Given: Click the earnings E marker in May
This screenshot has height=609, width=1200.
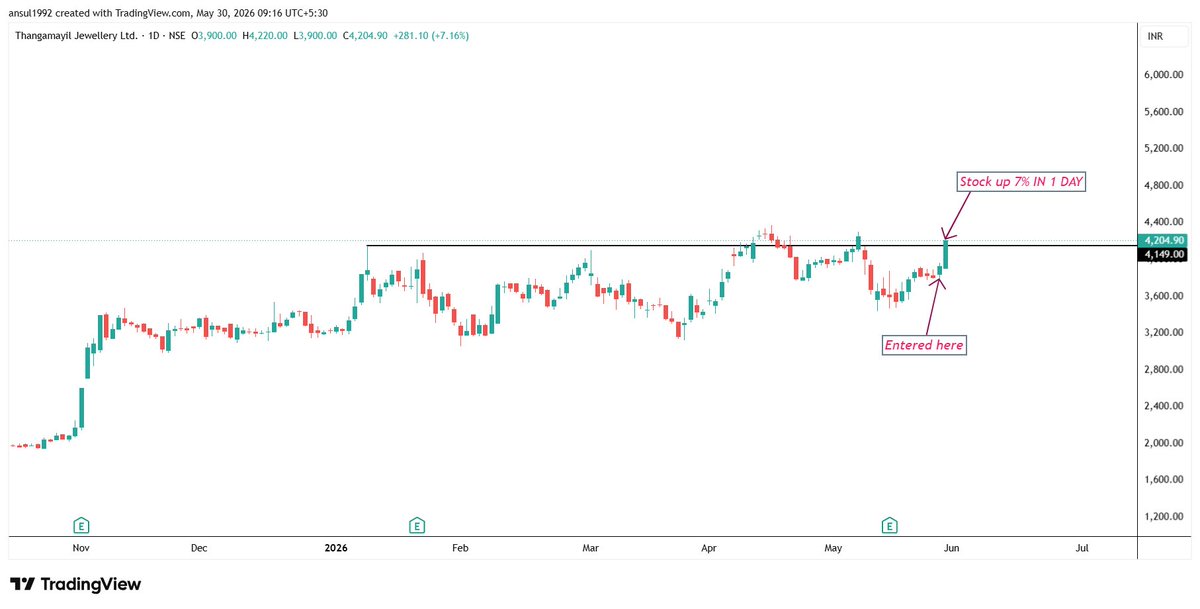Looking at the screenshot, I should click(x=888, y=524).
